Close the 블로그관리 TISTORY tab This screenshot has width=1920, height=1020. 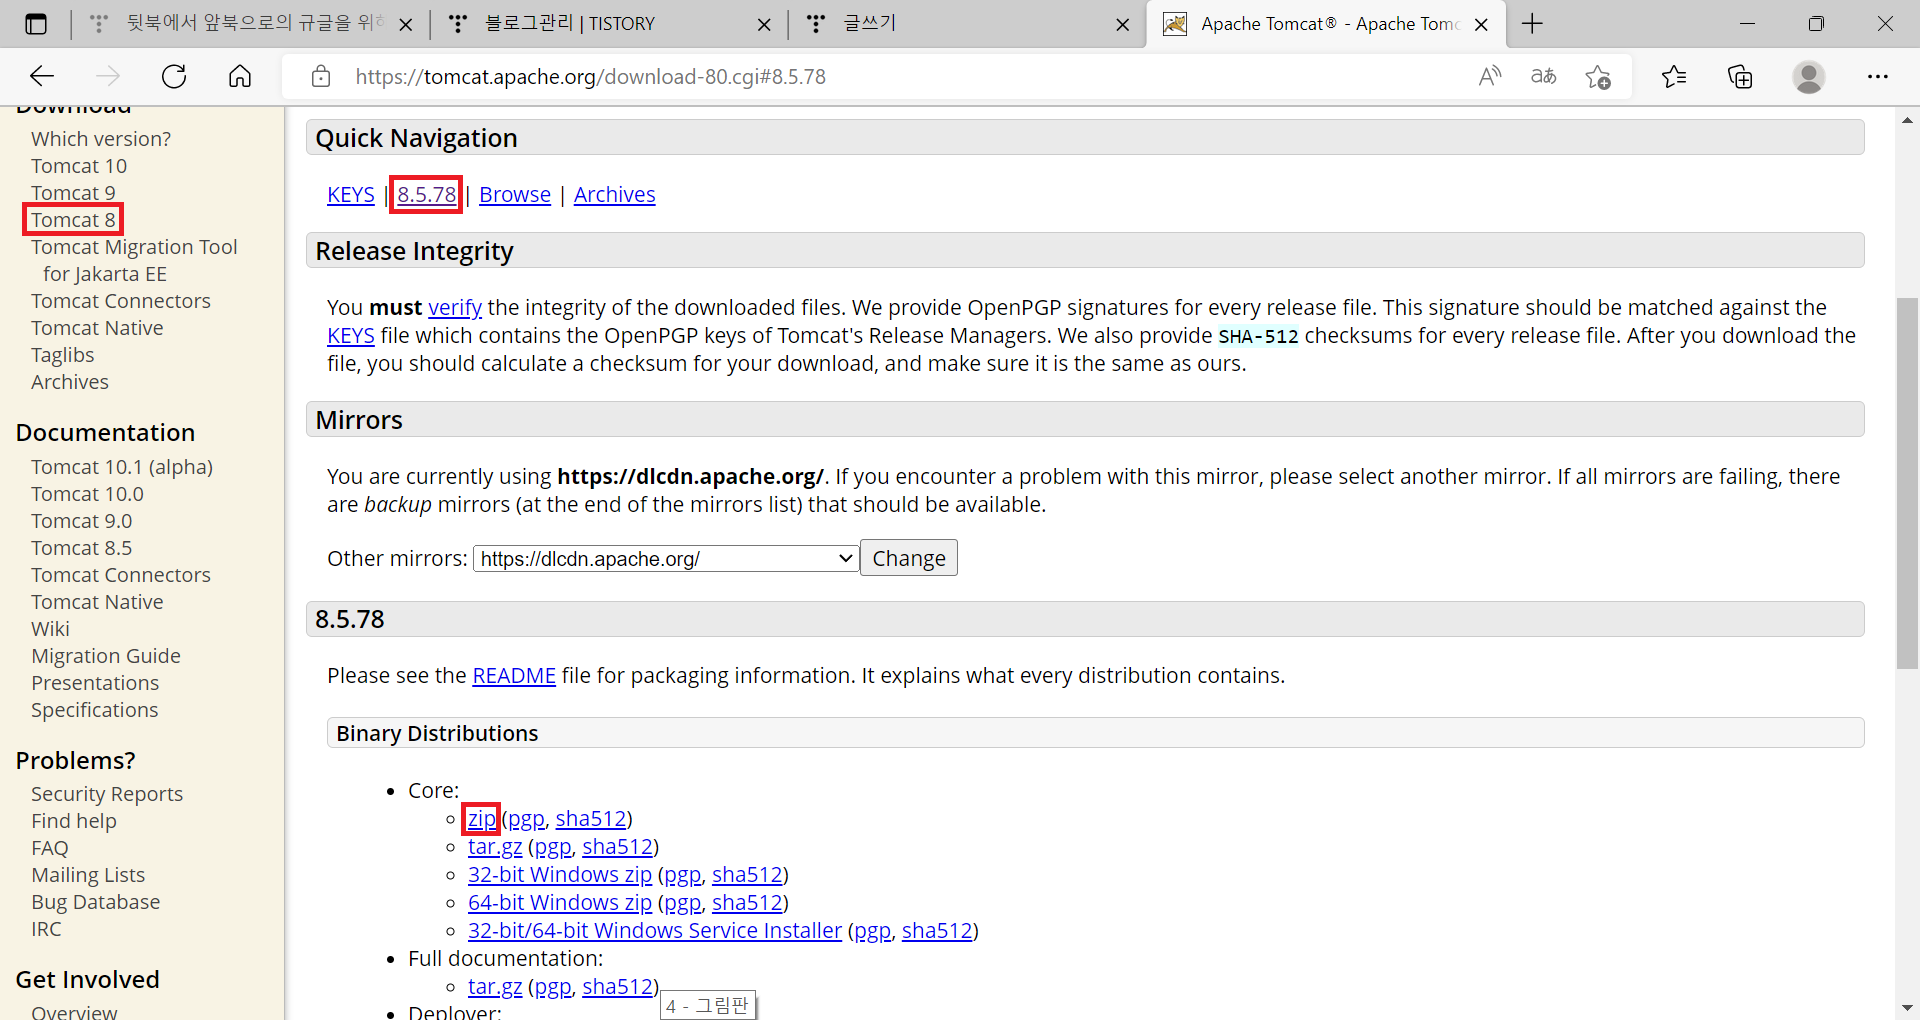pos(764,24)
